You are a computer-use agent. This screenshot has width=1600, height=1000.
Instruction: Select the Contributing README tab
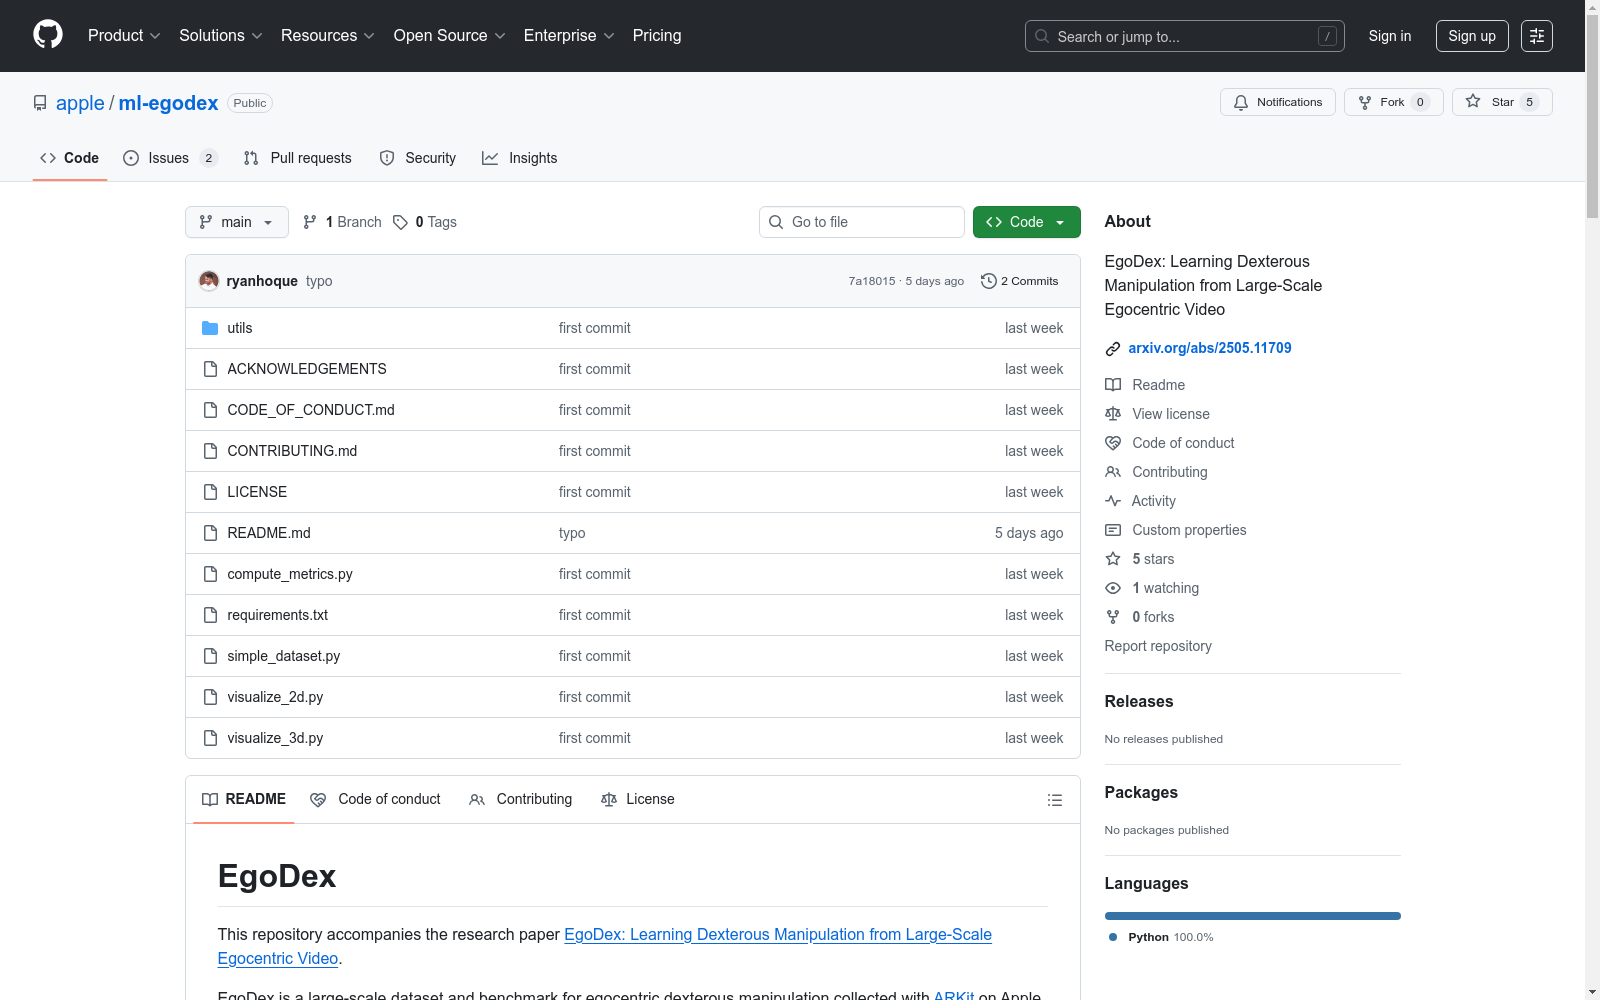[521, 799]
